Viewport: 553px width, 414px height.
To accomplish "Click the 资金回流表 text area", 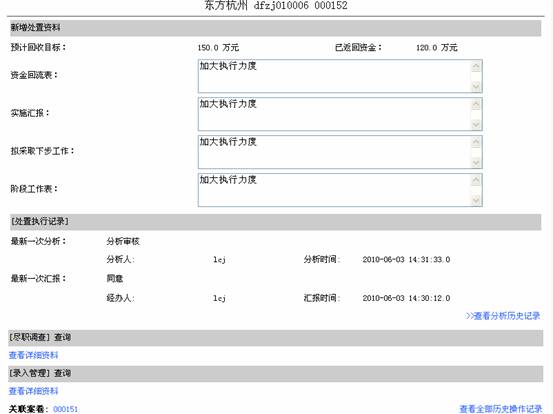I will click(340, 76).
